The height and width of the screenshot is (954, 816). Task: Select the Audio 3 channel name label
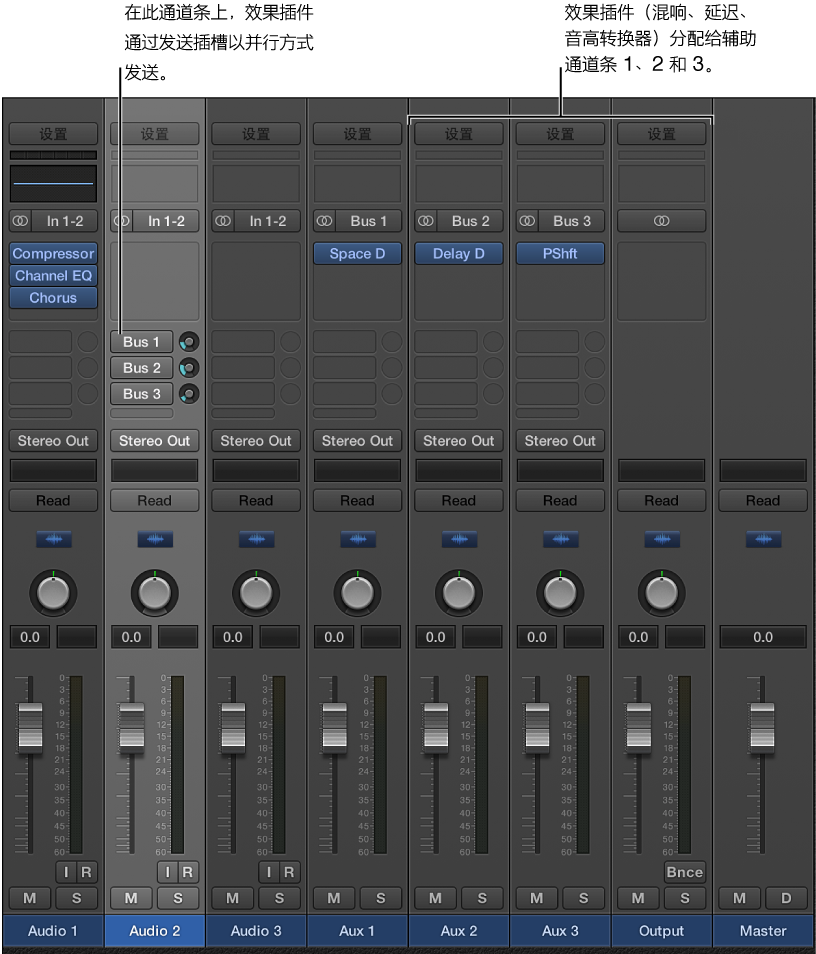click(x=256, y=930)
